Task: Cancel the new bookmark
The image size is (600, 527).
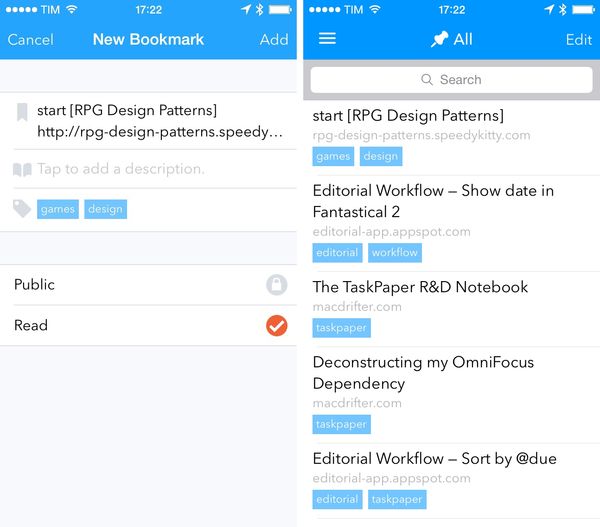Action: click(x=30, y=40)
